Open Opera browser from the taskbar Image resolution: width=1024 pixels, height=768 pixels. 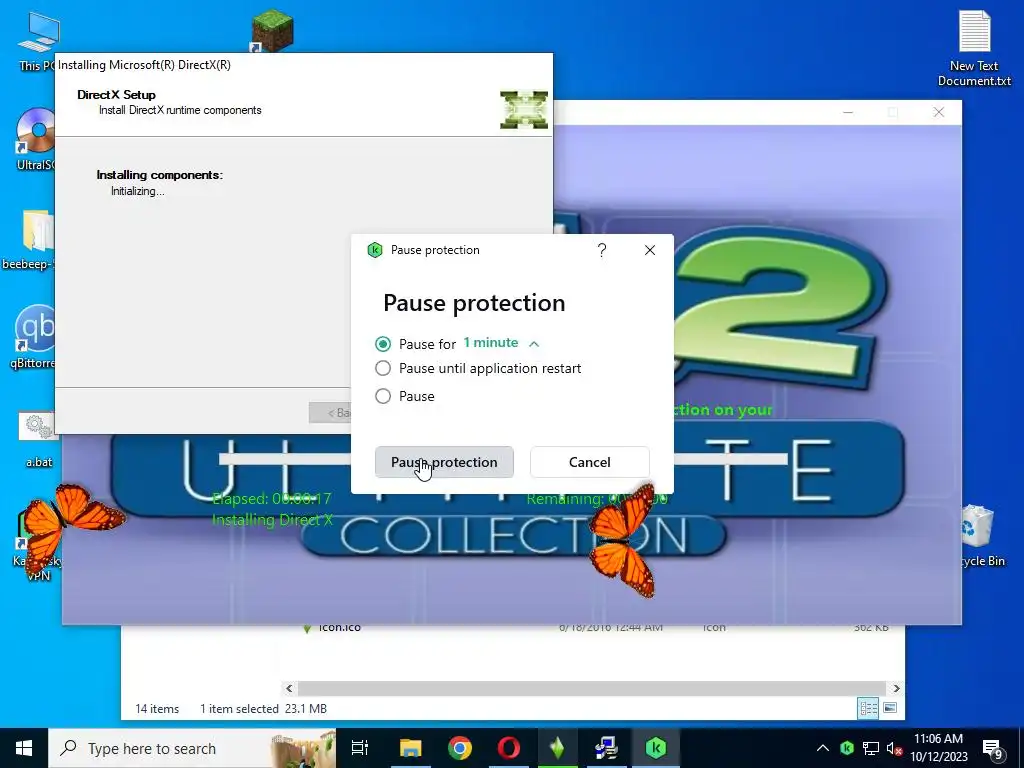[x=509, y=748]
